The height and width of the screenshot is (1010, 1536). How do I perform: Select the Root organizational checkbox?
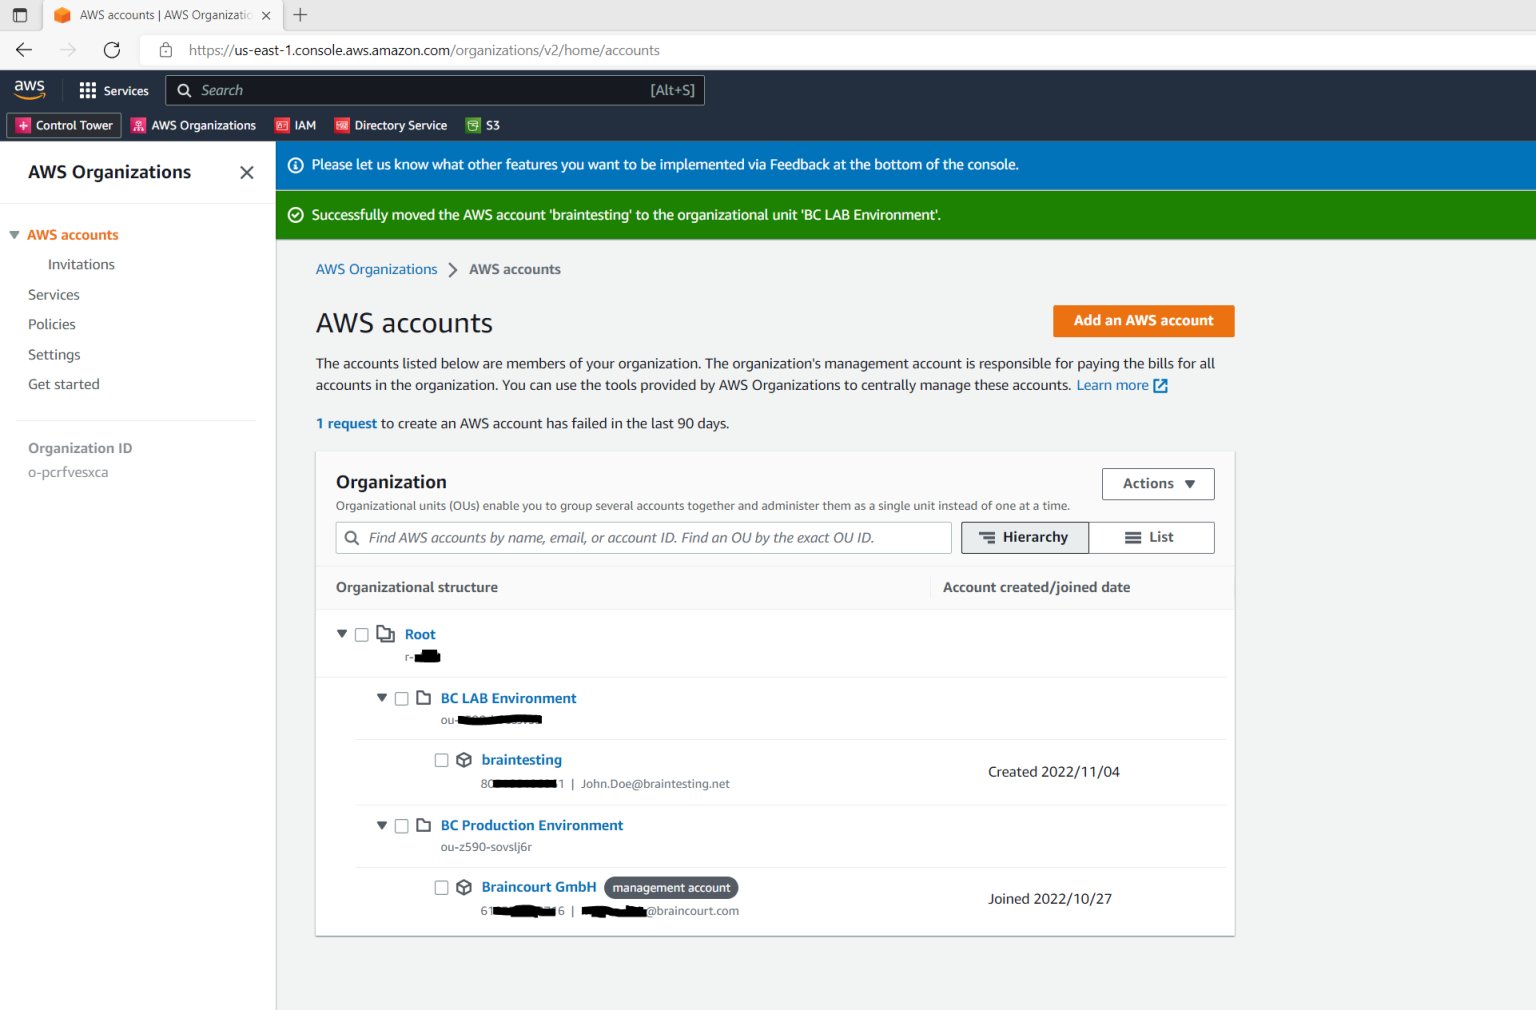[x=361, y=634]
